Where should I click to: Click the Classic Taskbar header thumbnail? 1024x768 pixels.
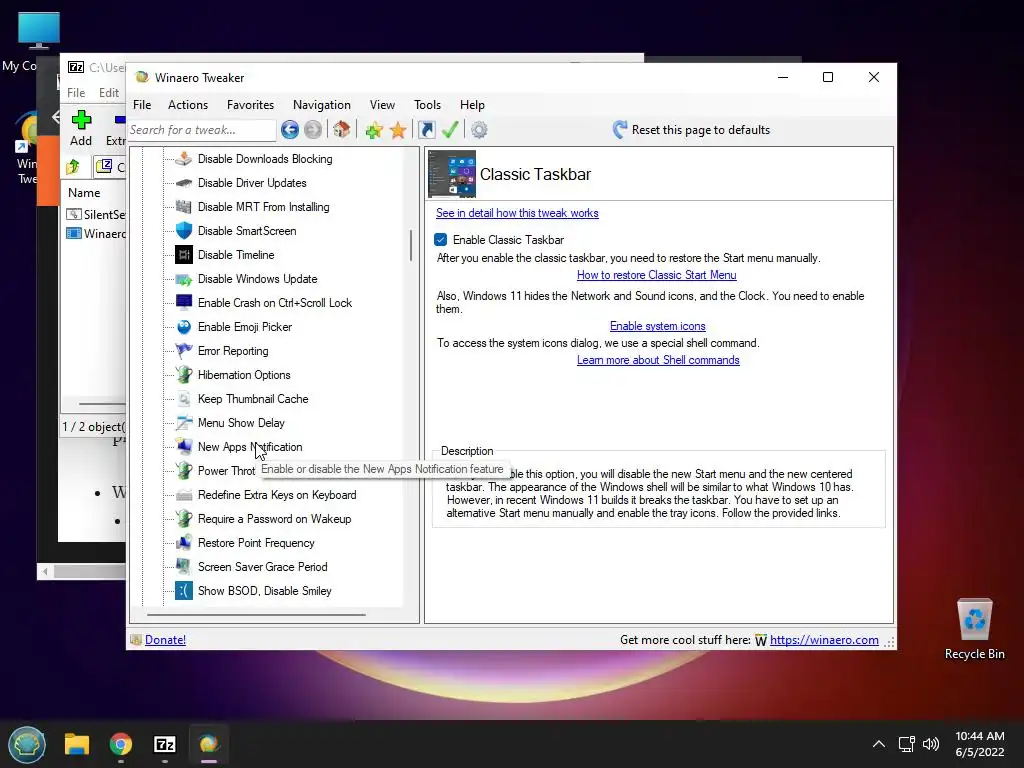coord(452,174)
